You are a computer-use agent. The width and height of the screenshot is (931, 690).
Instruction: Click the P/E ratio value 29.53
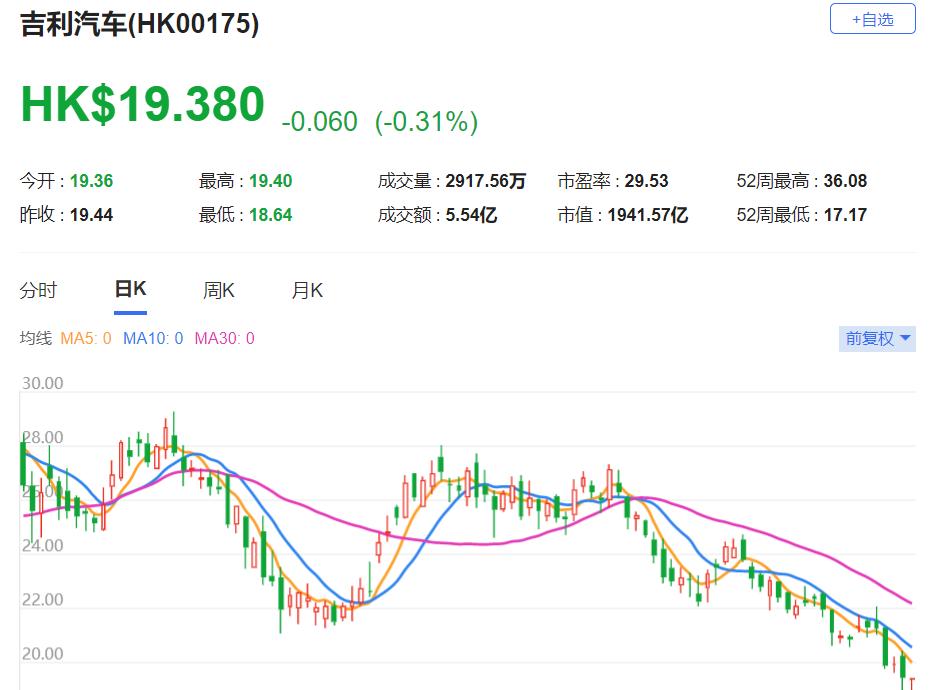point(647,181)
